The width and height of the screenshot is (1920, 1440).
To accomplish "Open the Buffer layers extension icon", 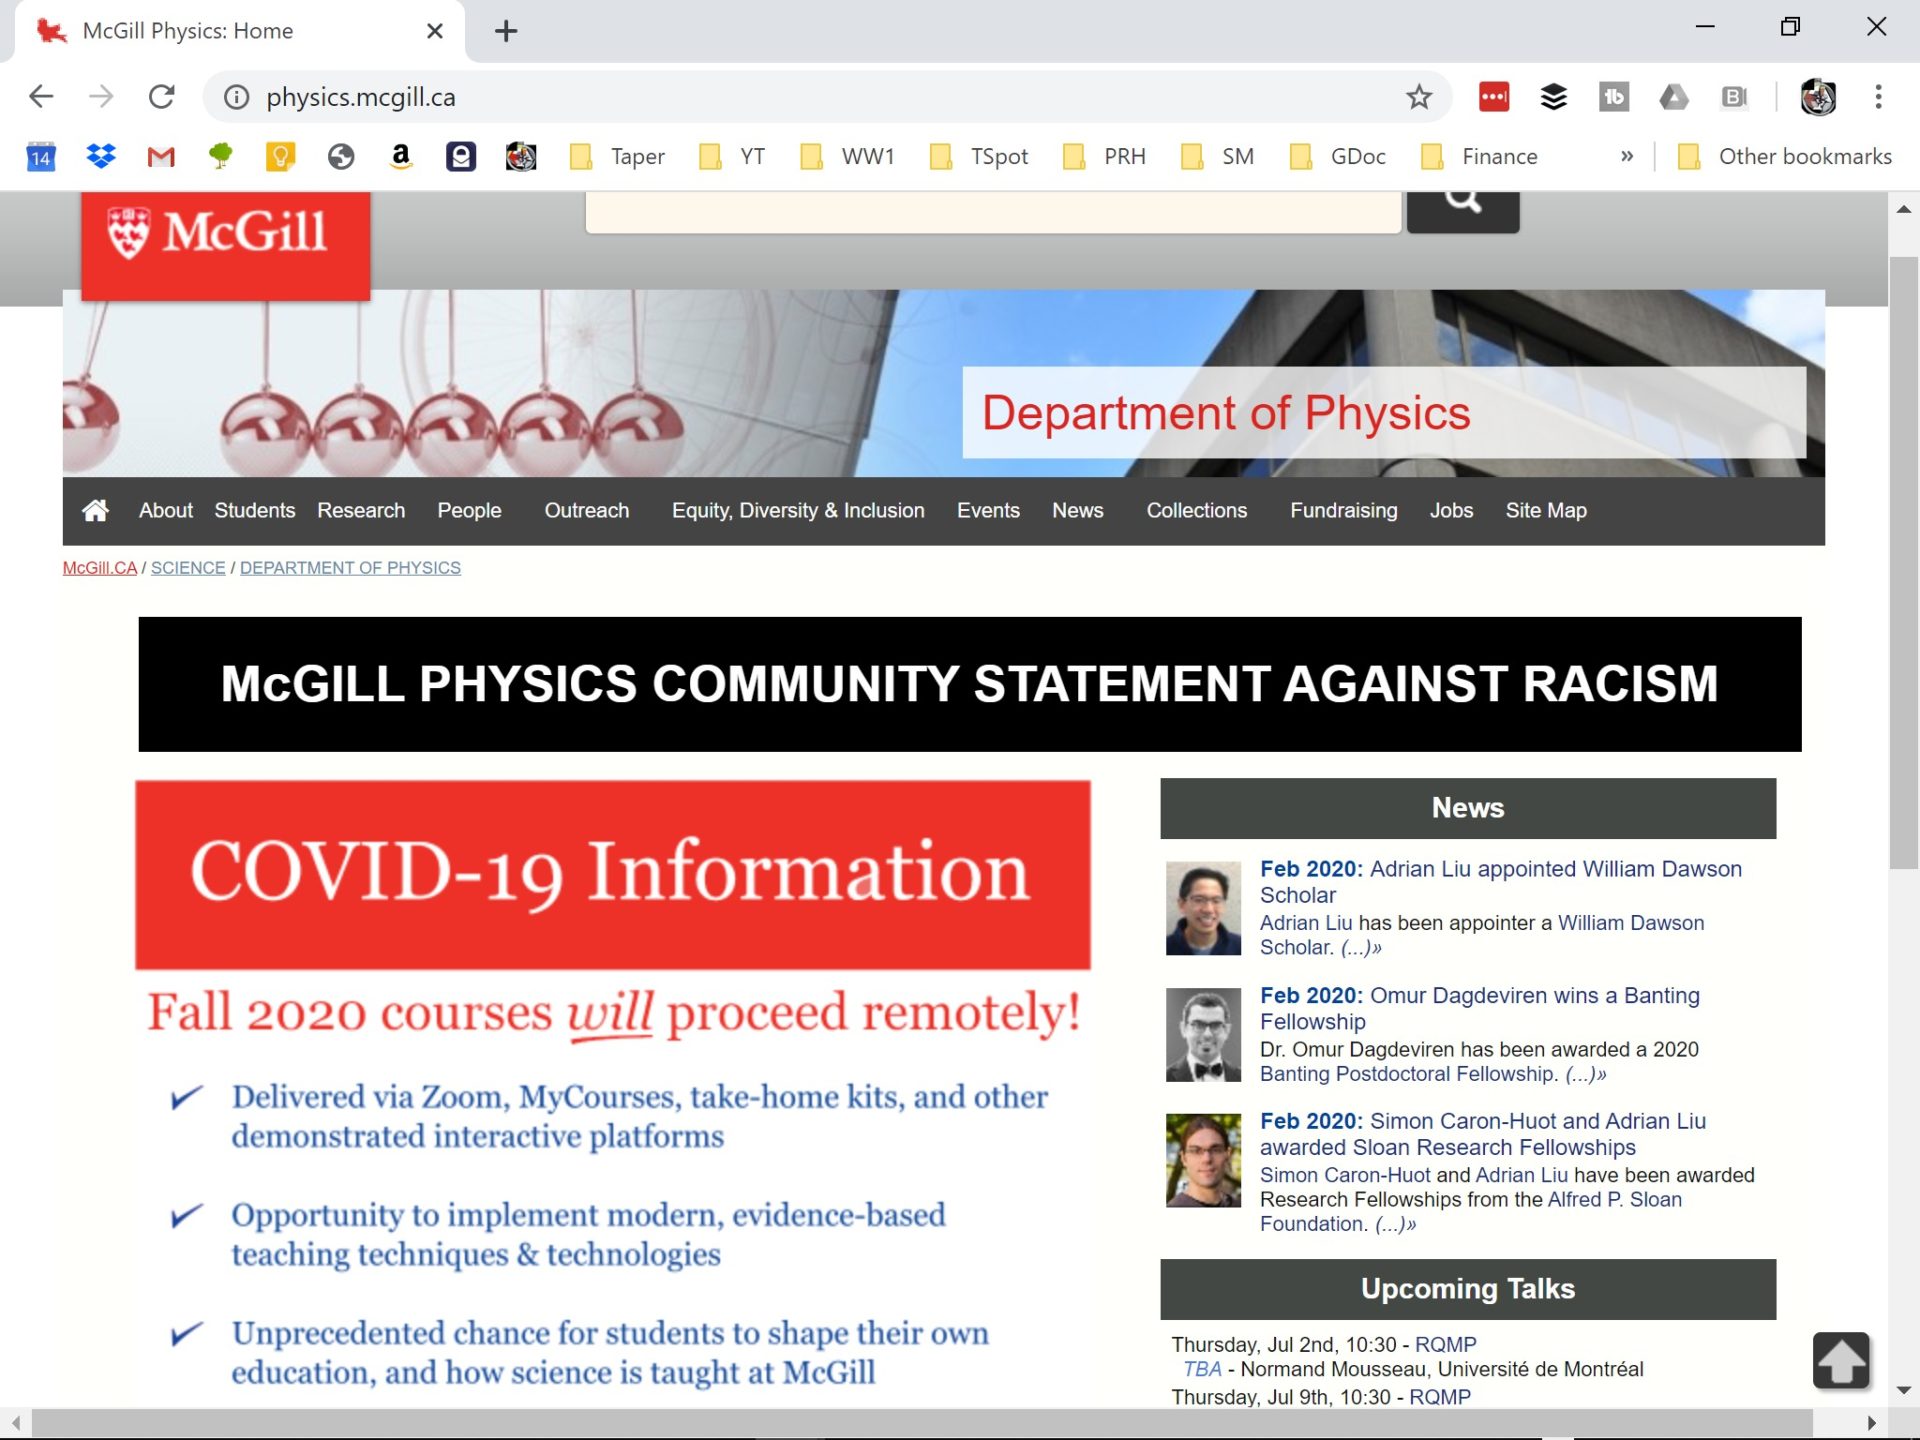I will [1554, 97].
